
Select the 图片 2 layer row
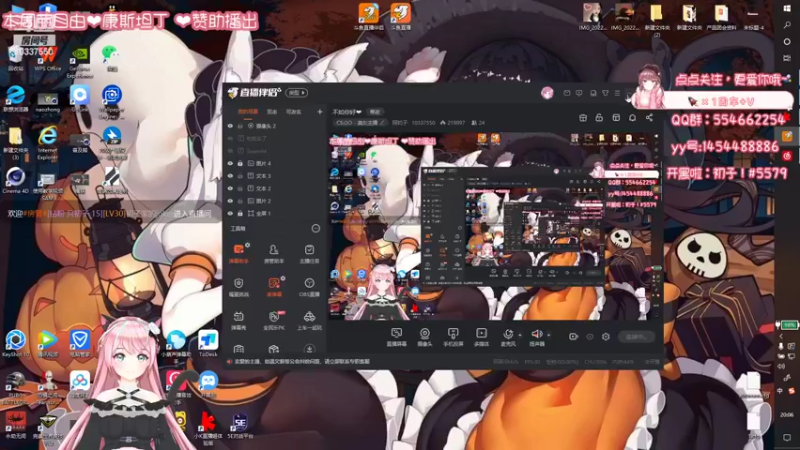[x=276, y=201]
